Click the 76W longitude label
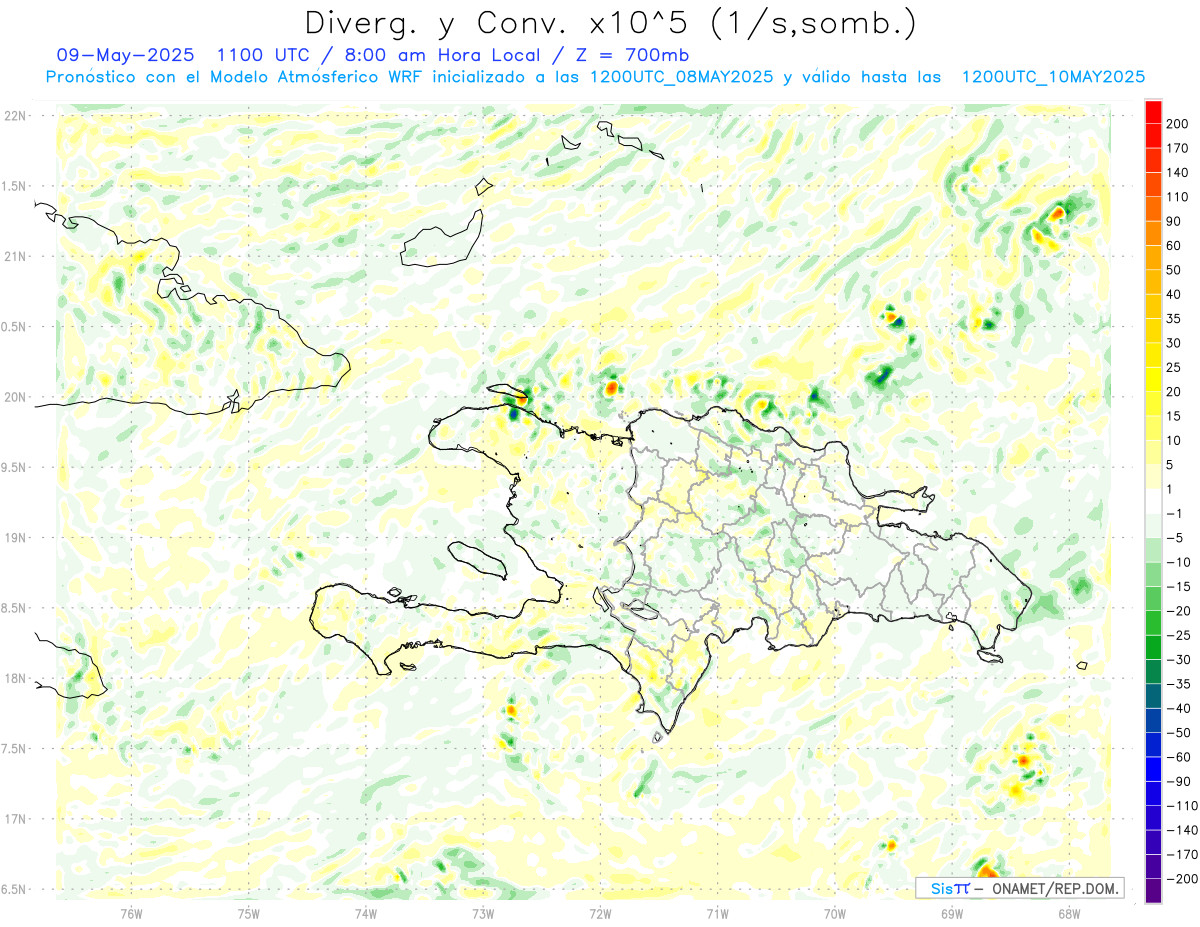The image size is (1200, 927). pyautogui.click(x=132, y=913)
